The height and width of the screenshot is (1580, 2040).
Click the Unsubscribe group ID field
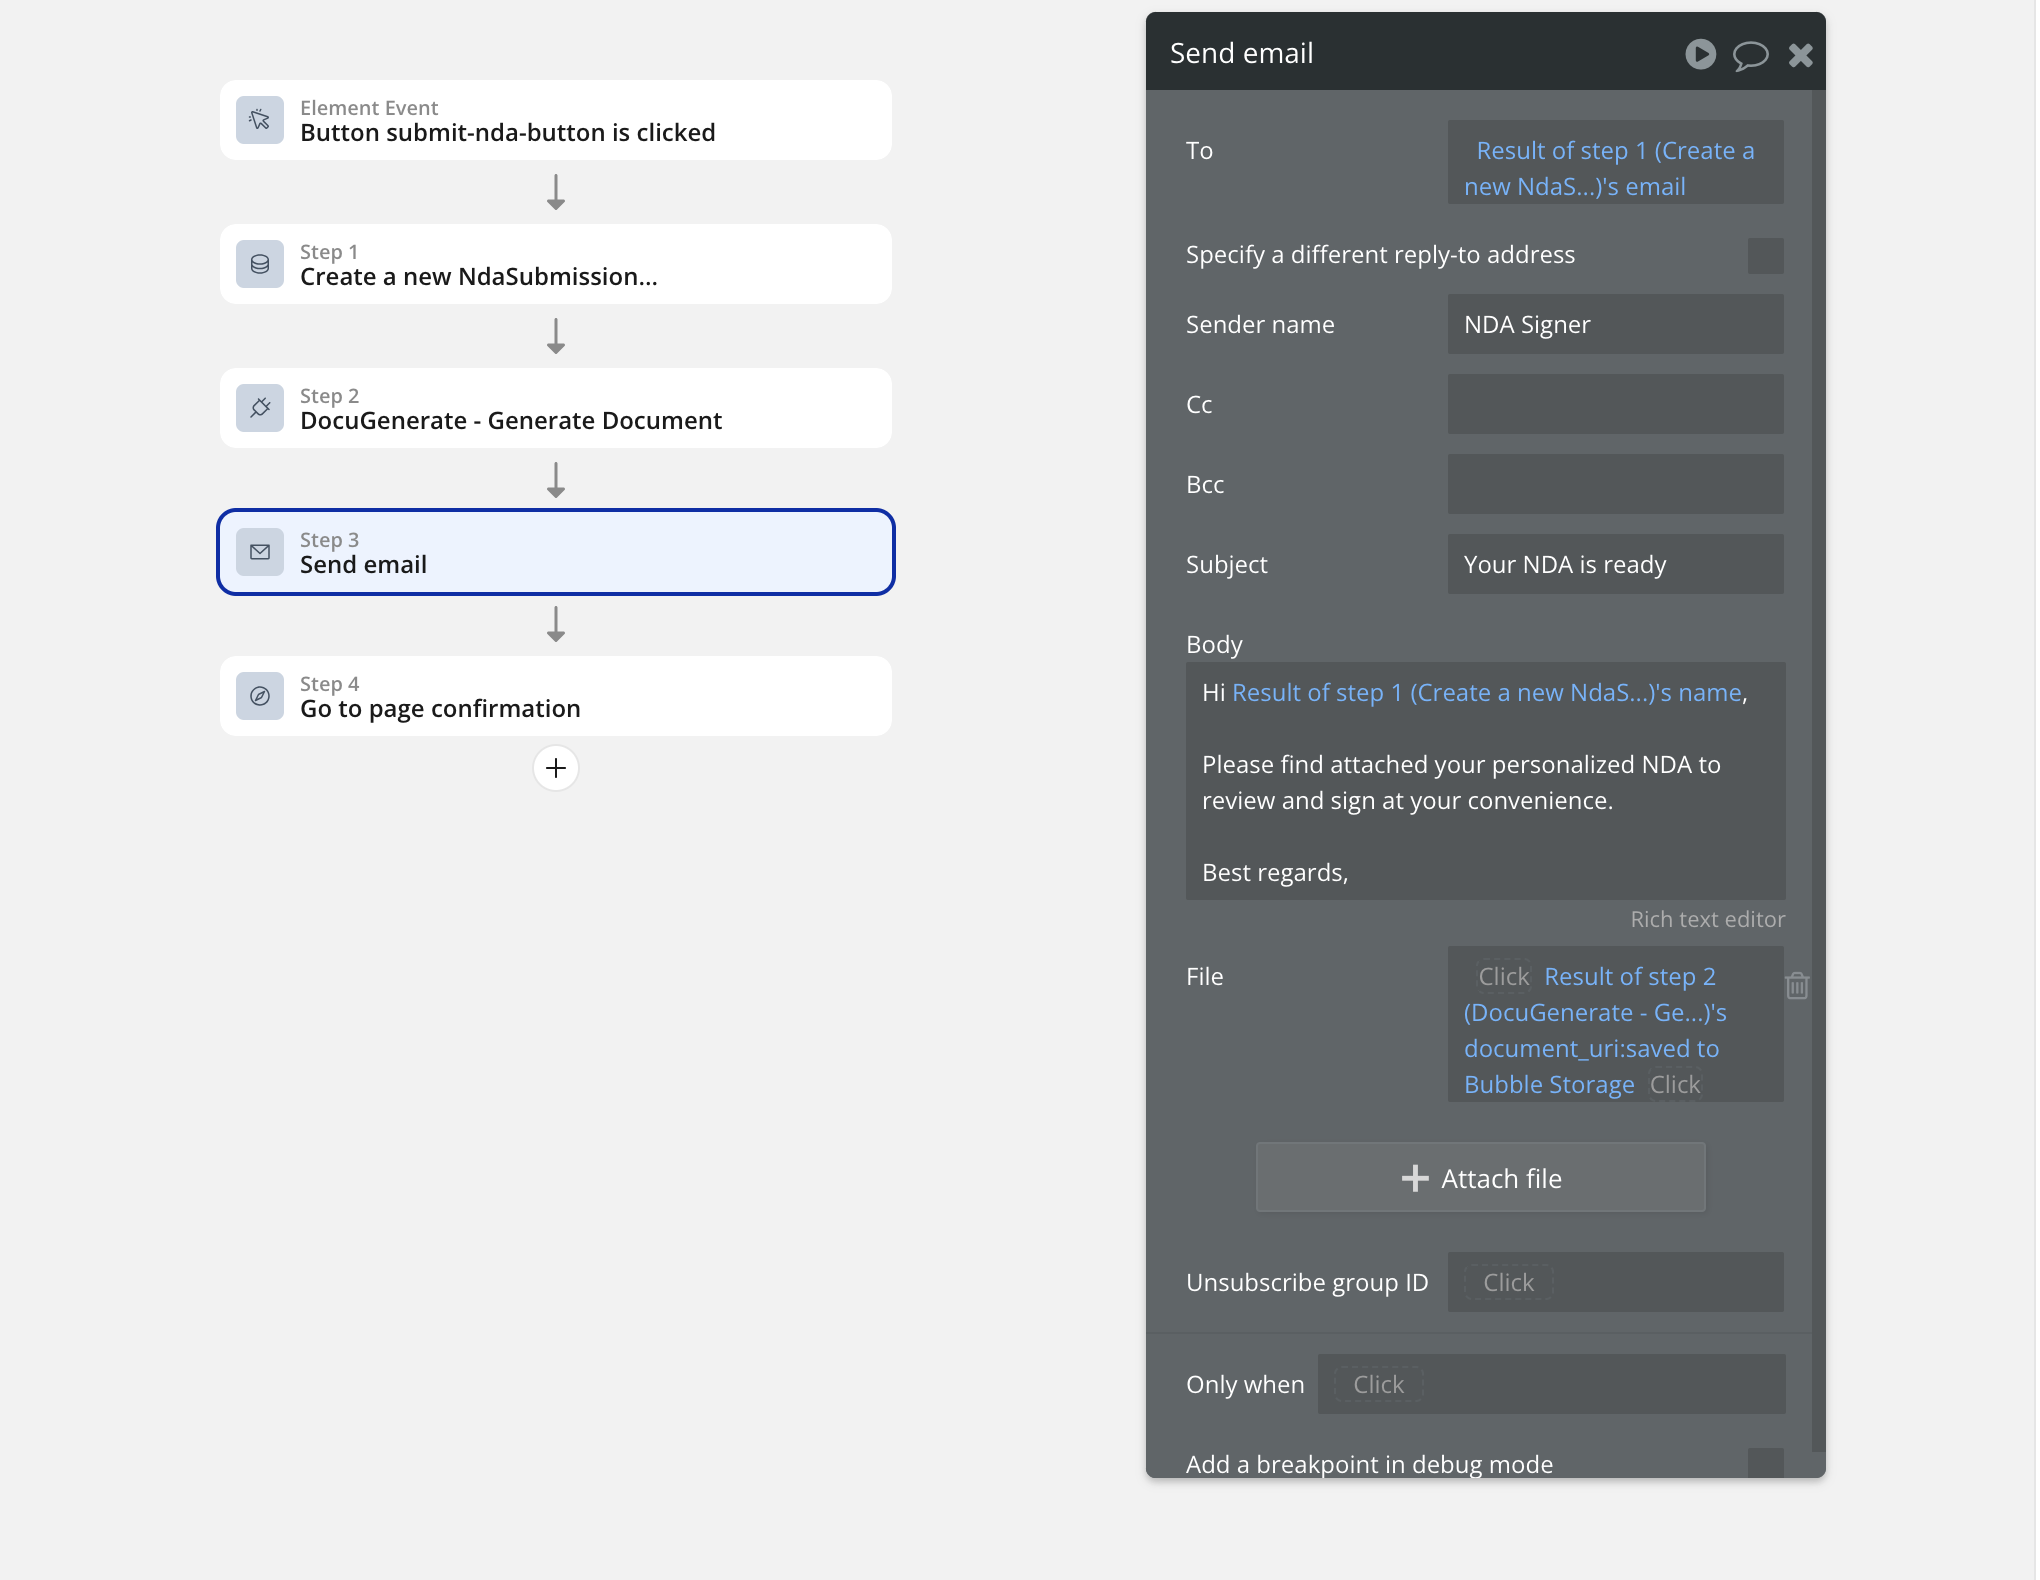pos(1615,1282)
